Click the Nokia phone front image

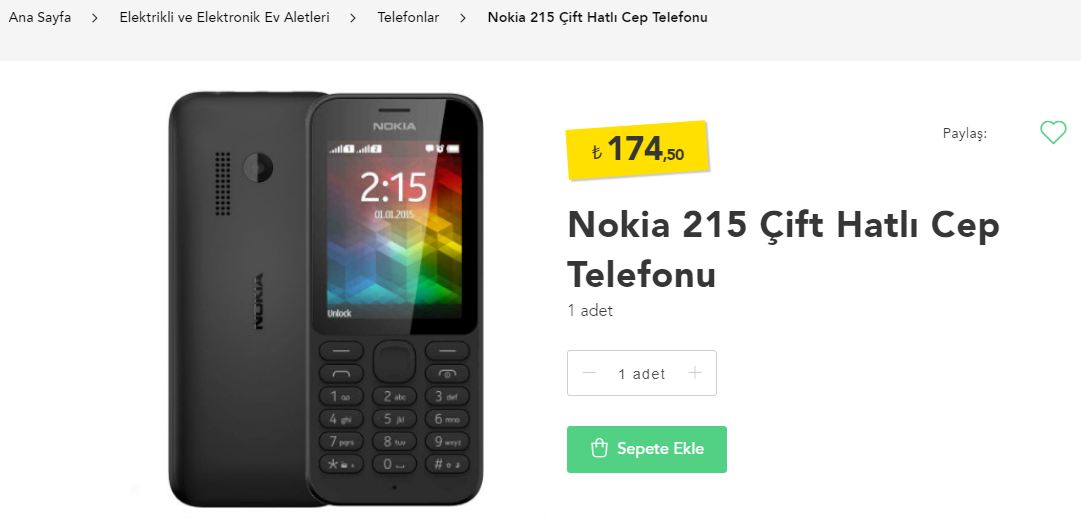[395, 300]
